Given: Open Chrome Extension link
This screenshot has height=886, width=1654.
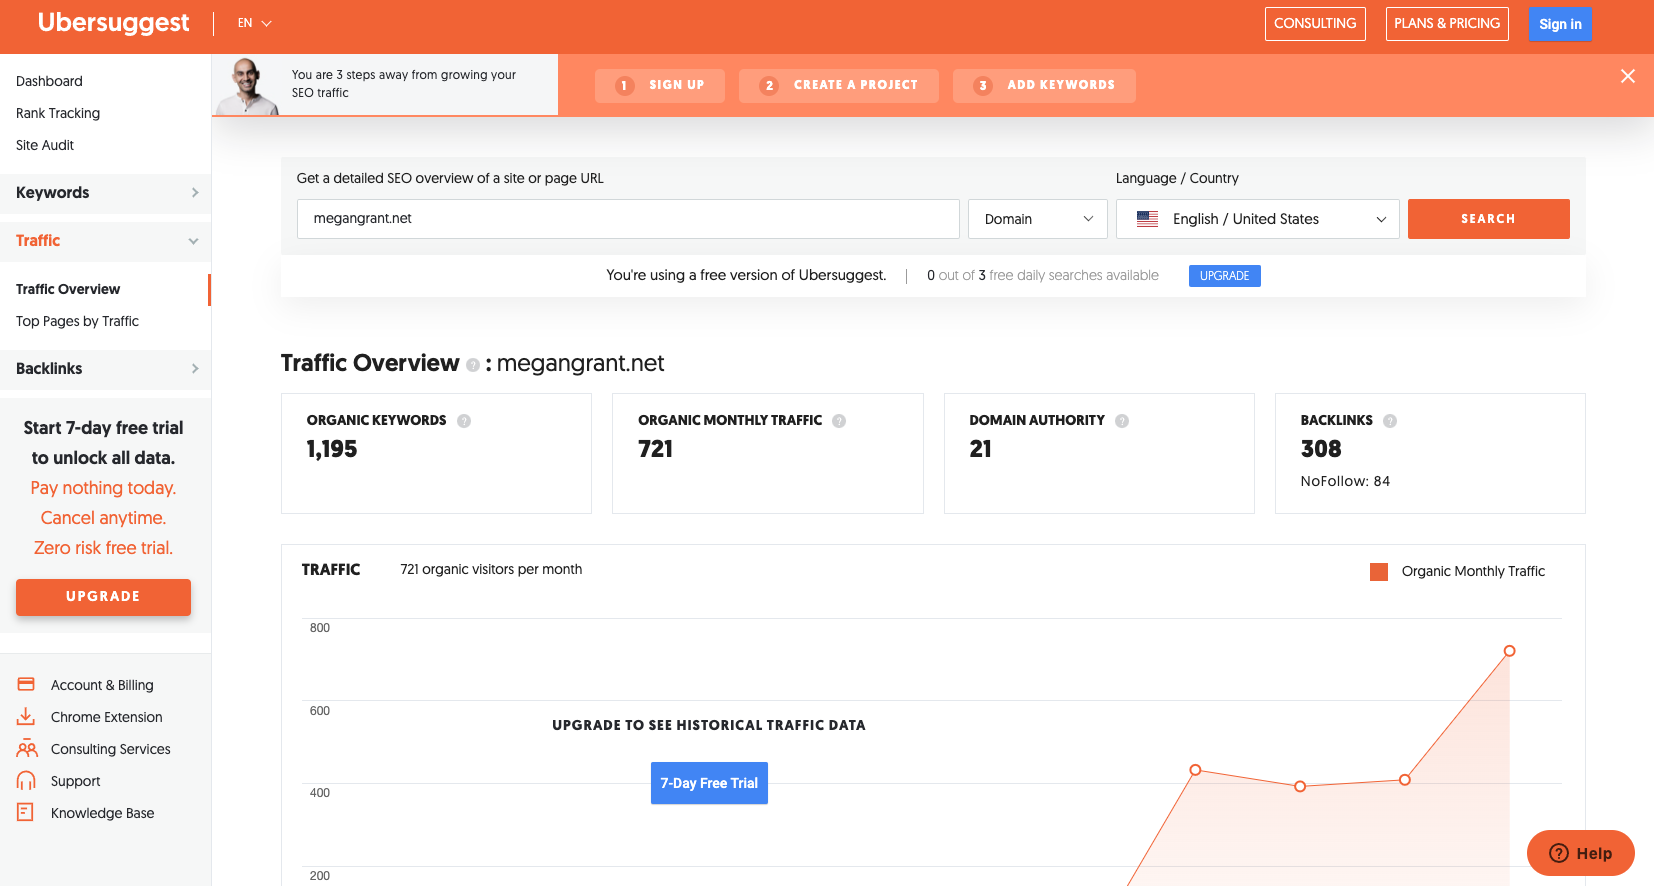Looking at the screenshot, I should coord(107,717).
